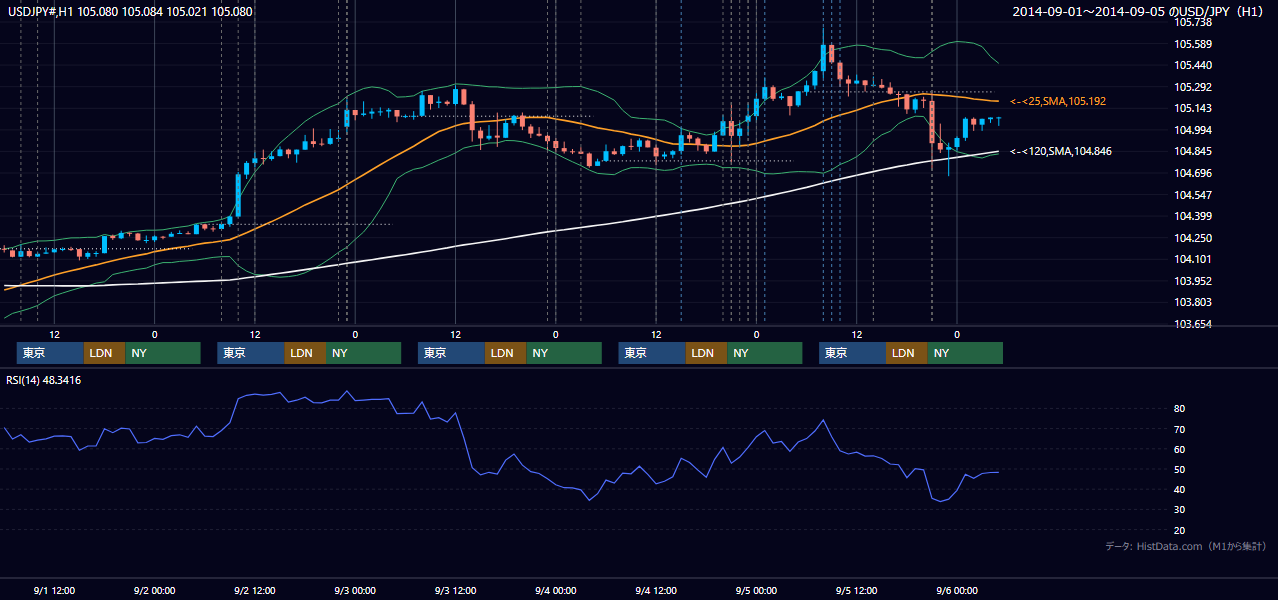Click price axis value 105.589
This screenshot has height=600, width=1278.
(1193, 44)
